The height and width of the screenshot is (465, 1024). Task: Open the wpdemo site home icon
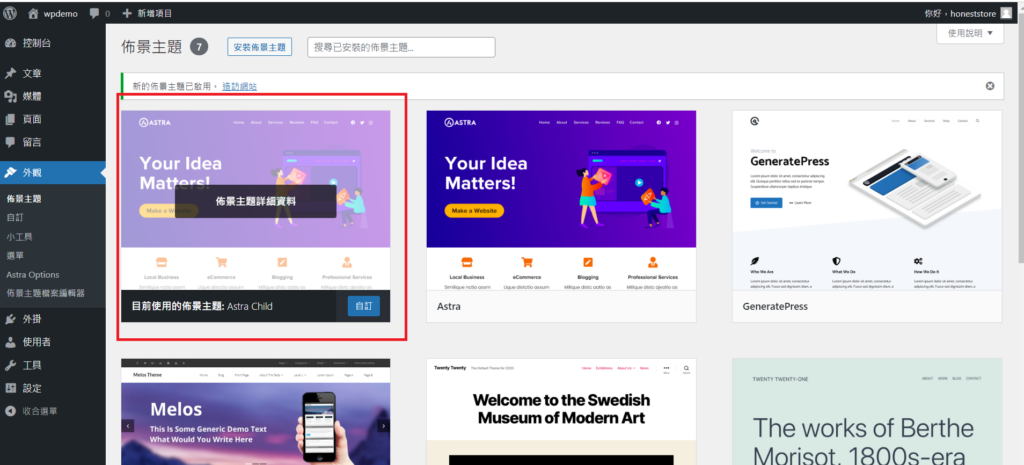click(x=34, y=13)
